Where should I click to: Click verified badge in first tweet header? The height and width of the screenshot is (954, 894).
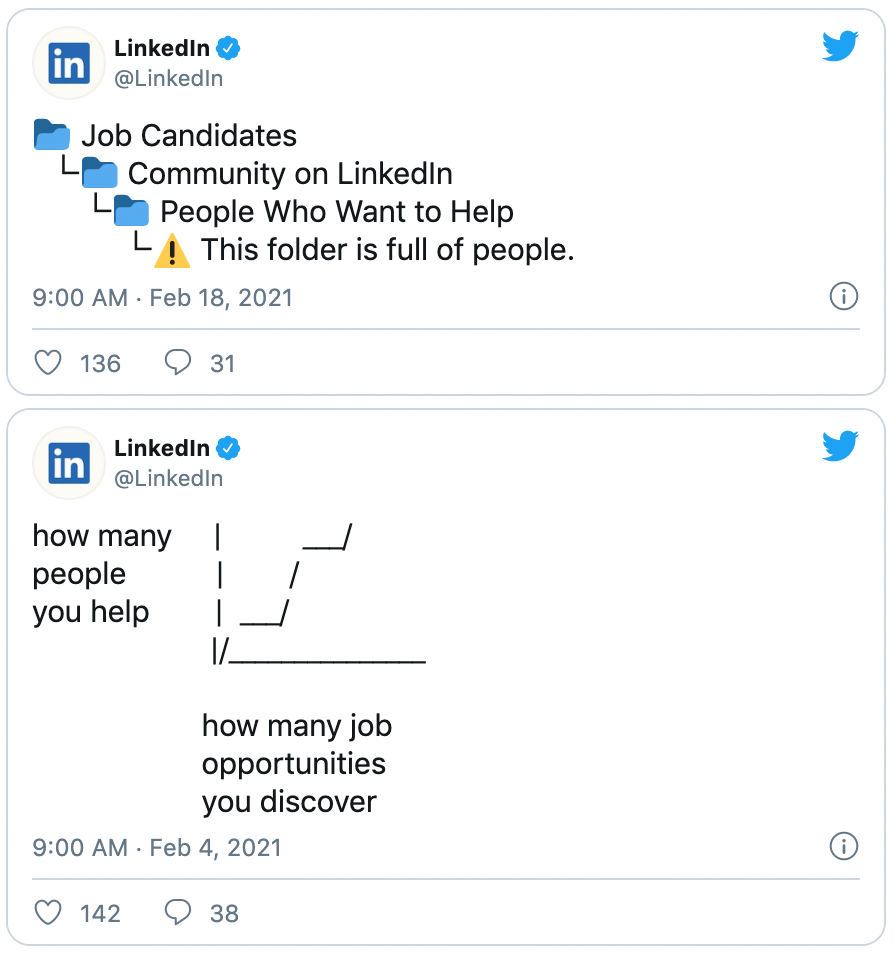click(228, 48)
